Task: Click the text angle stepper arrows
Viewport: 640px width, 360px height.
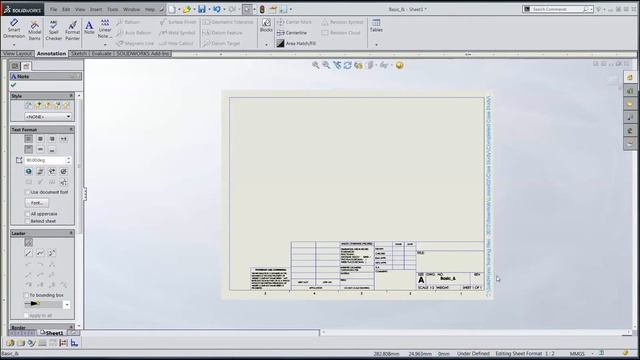Action: click(69, 160)
